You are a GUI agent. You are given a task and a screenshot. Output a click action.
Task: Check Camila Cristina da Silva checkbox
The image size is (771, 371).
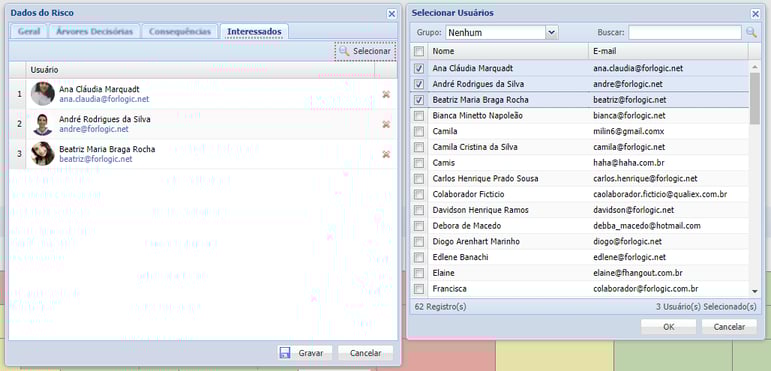click(419, 147)
